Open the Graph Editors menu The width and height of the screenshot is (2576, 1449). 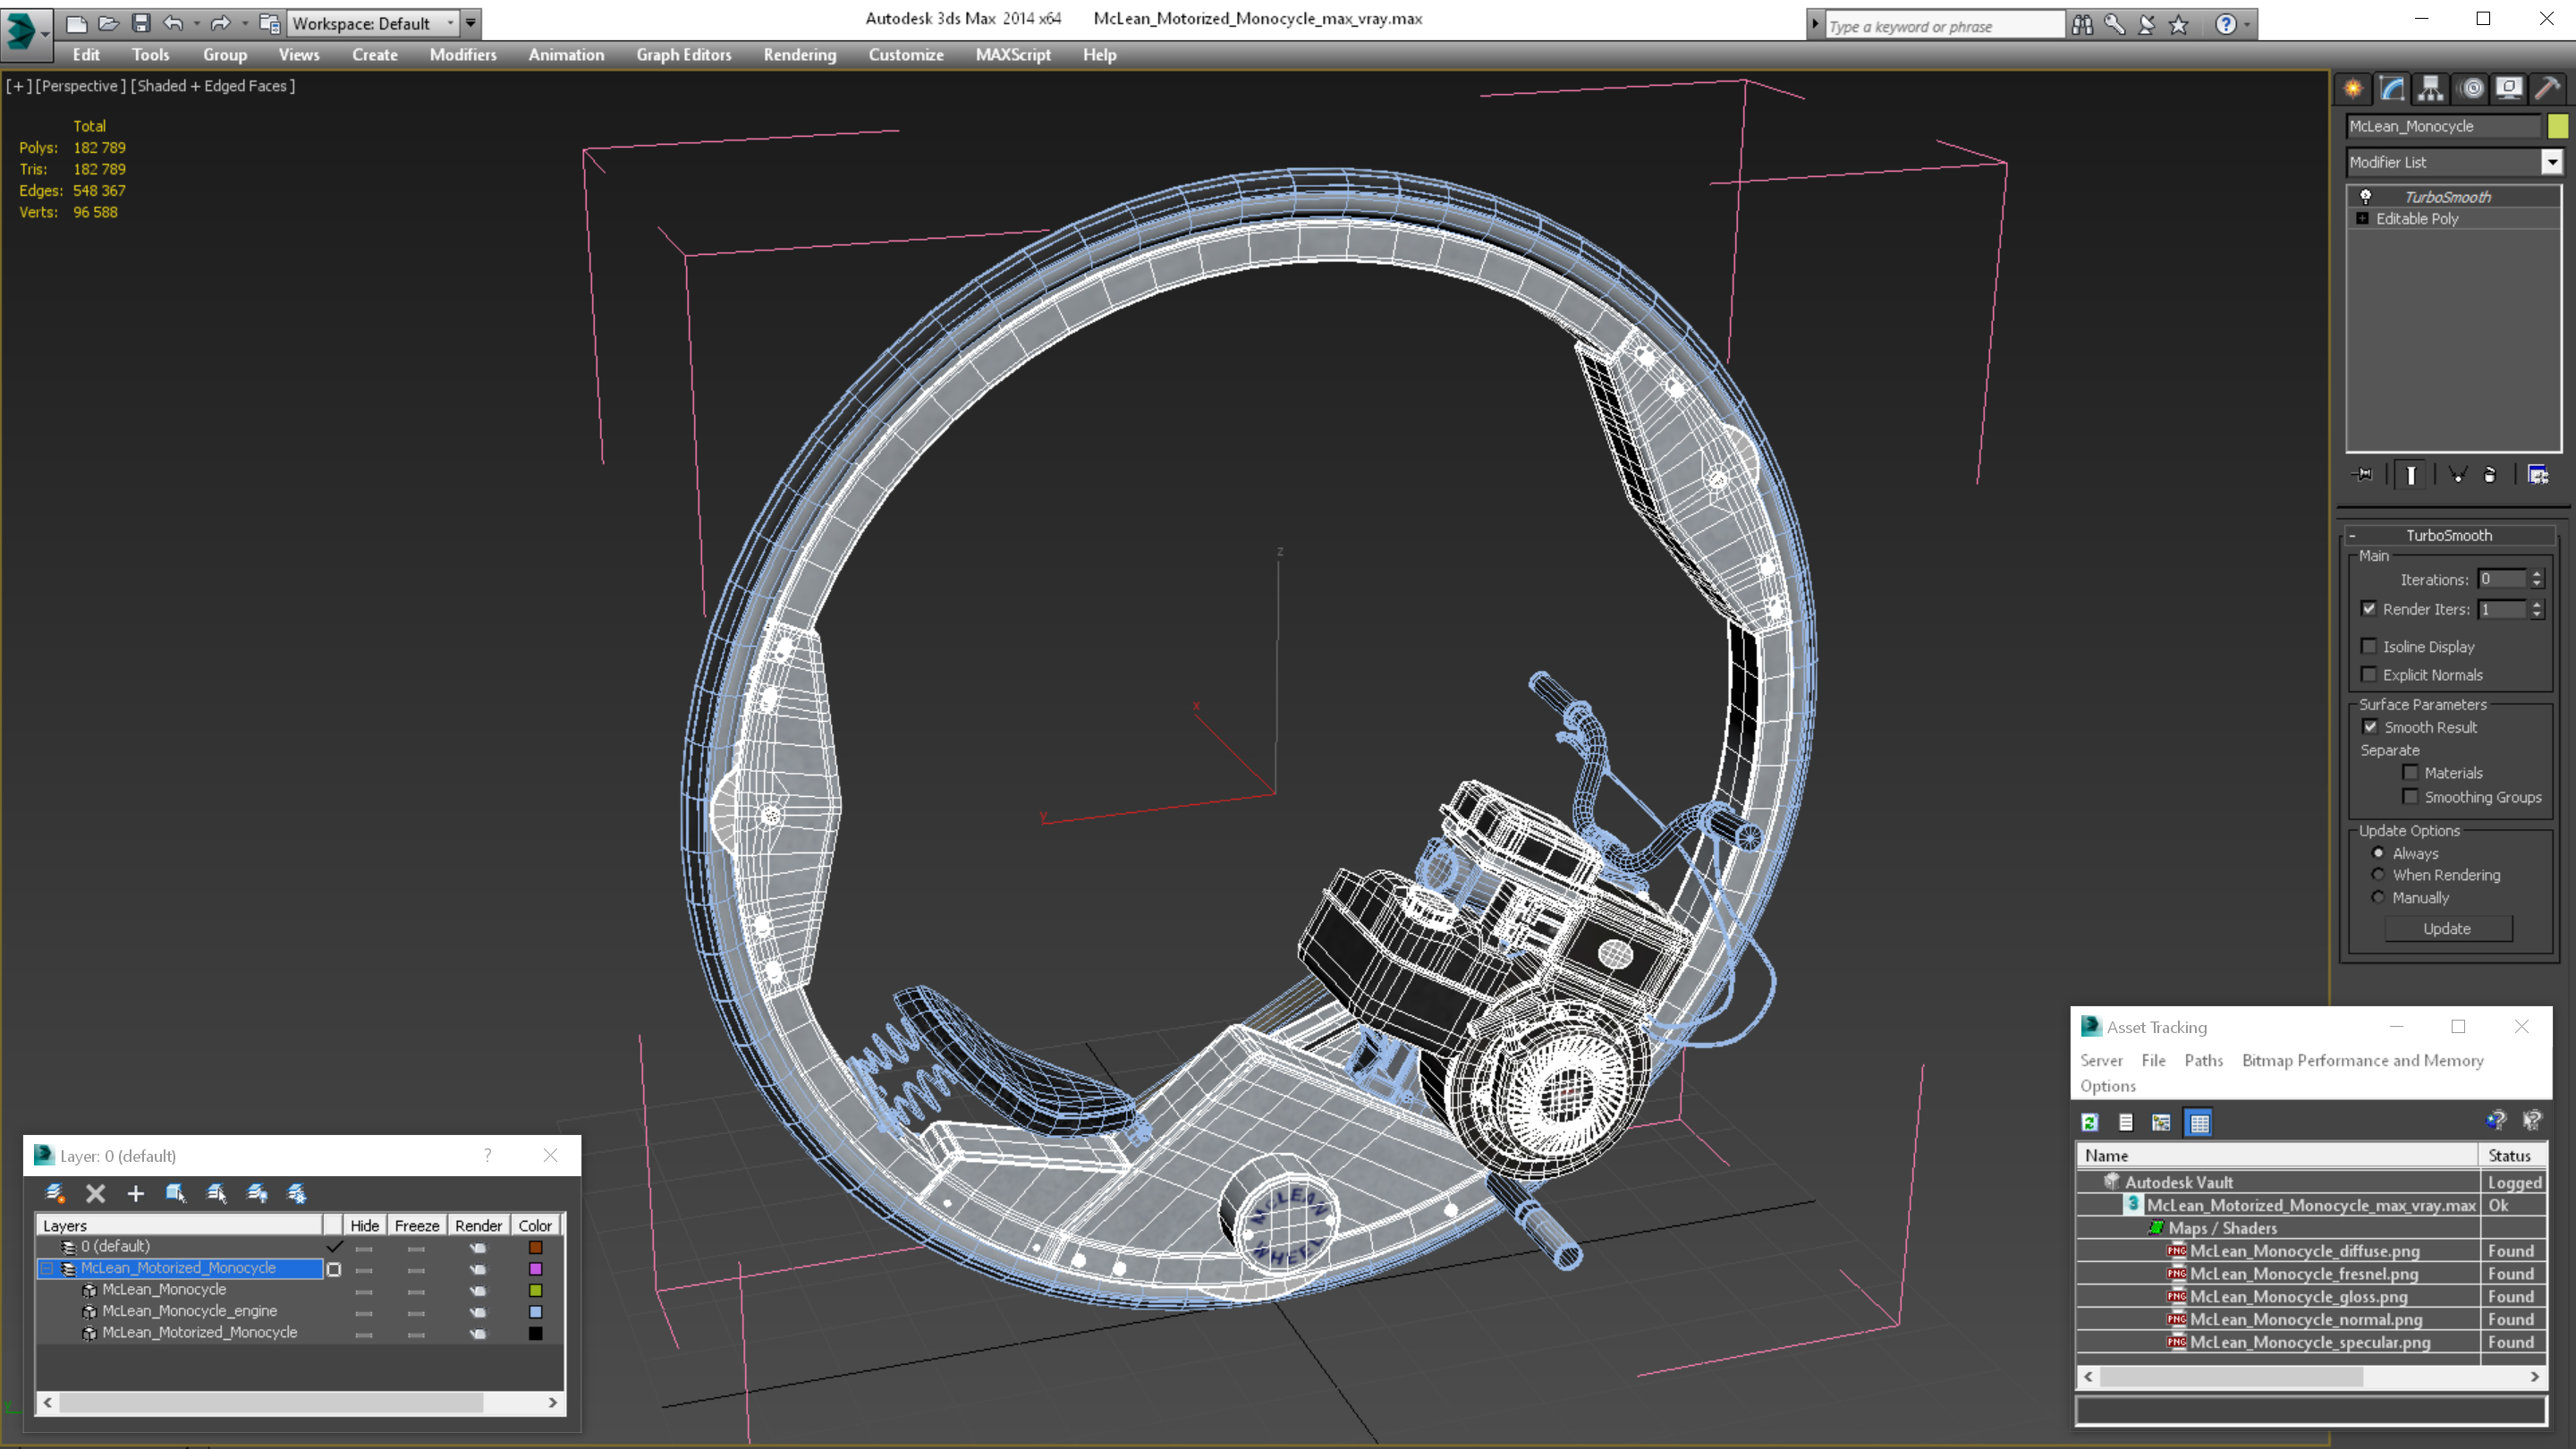click(683, 55)
